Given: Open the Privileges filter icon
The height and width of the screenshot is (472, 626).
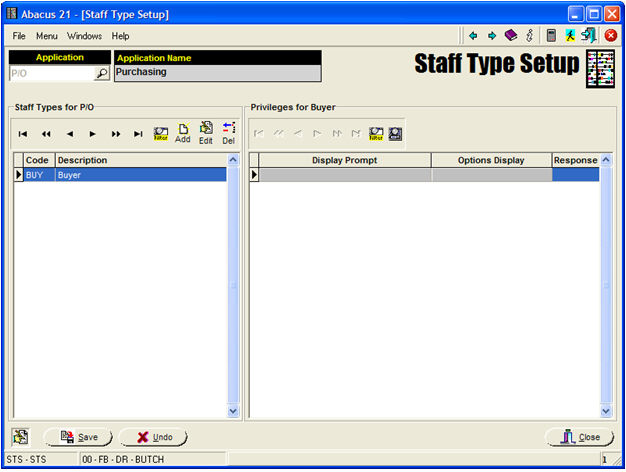Looking at the screenshot, I should click(x=376, y=133).
